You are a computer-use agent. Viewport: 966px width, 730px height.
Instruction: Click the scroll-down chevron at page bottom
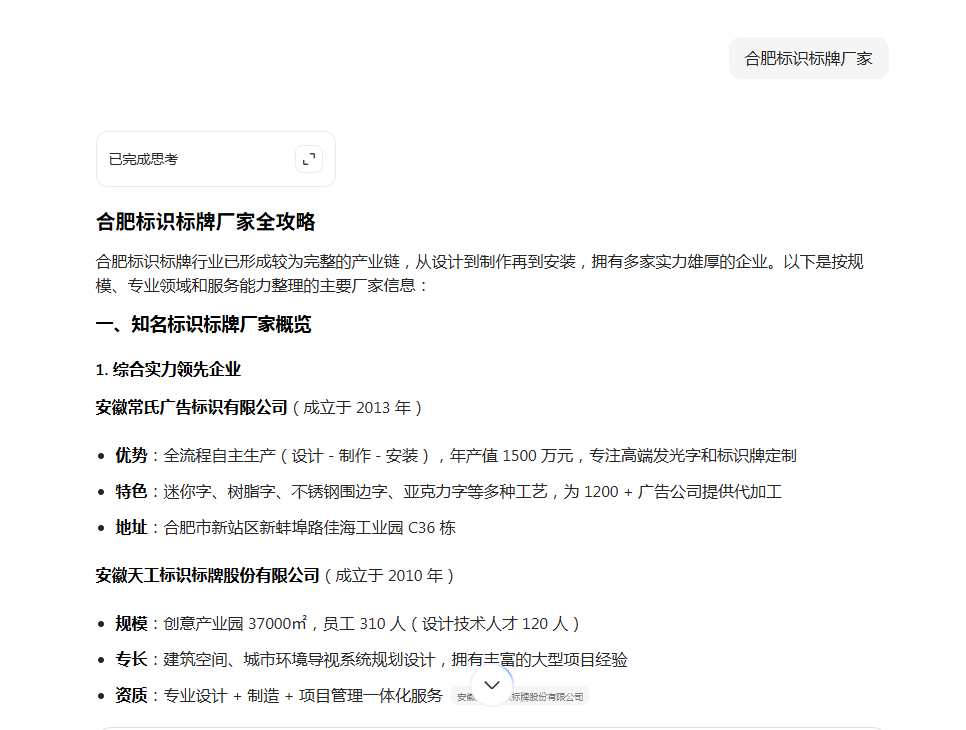pyautogui.click(x=490, y=684)
